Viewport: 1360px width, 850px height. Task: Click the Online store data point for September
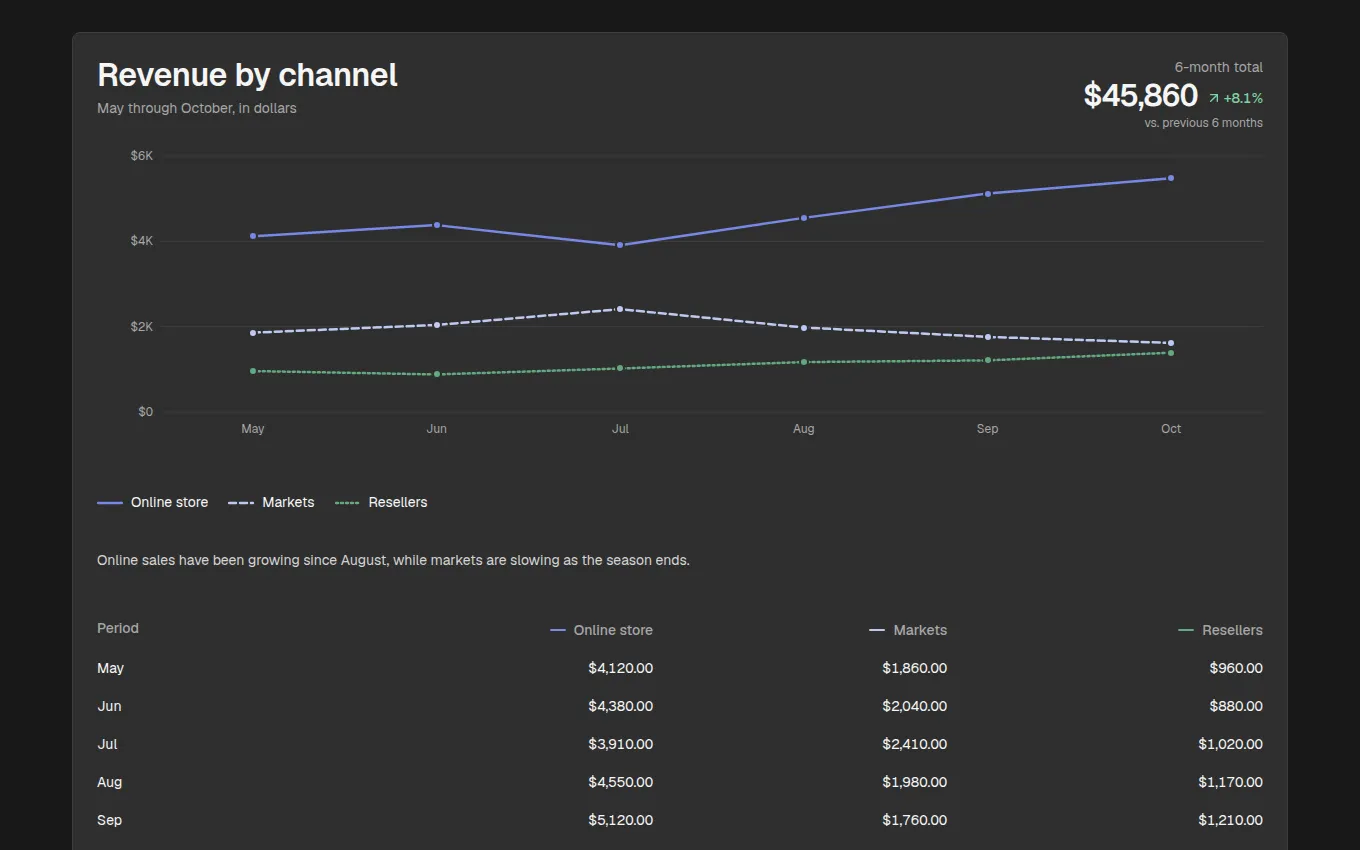pos(987,193)
